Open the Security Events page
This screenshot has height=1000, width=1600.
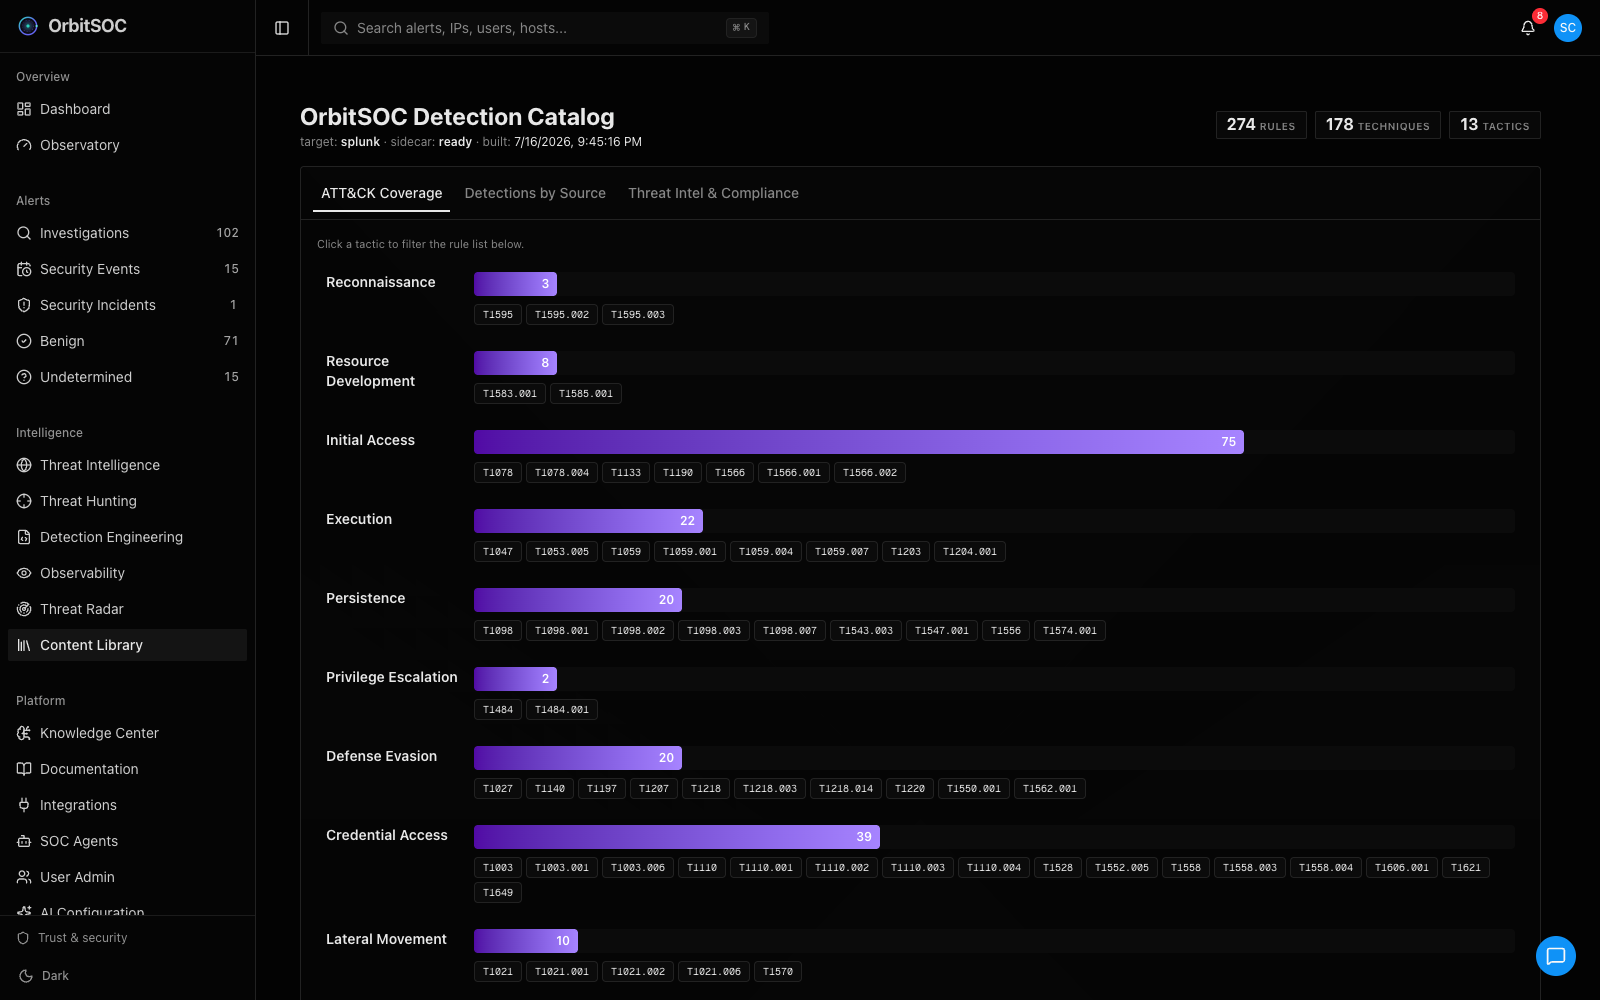(127, 269)
